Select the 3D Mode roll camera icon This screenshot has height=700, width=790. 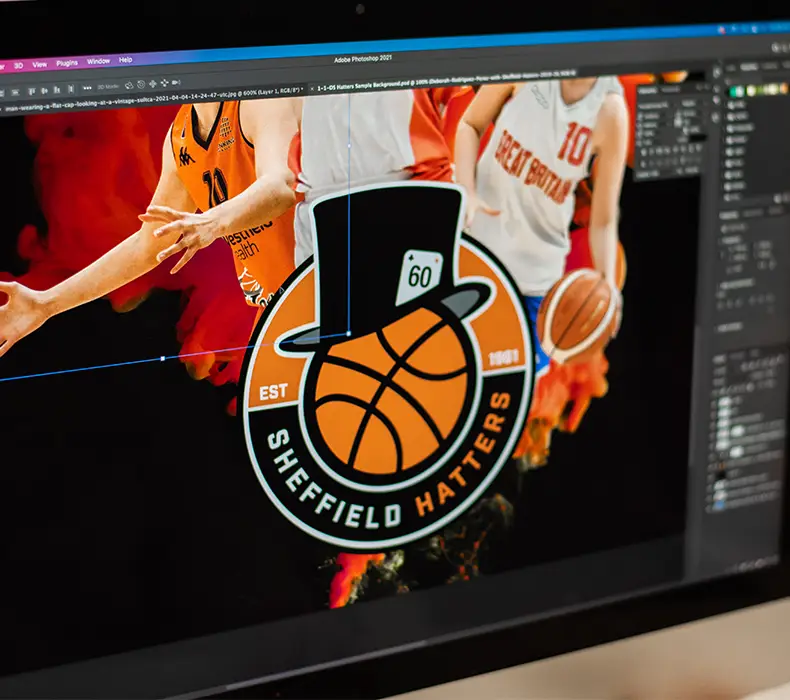coord(141,85)
